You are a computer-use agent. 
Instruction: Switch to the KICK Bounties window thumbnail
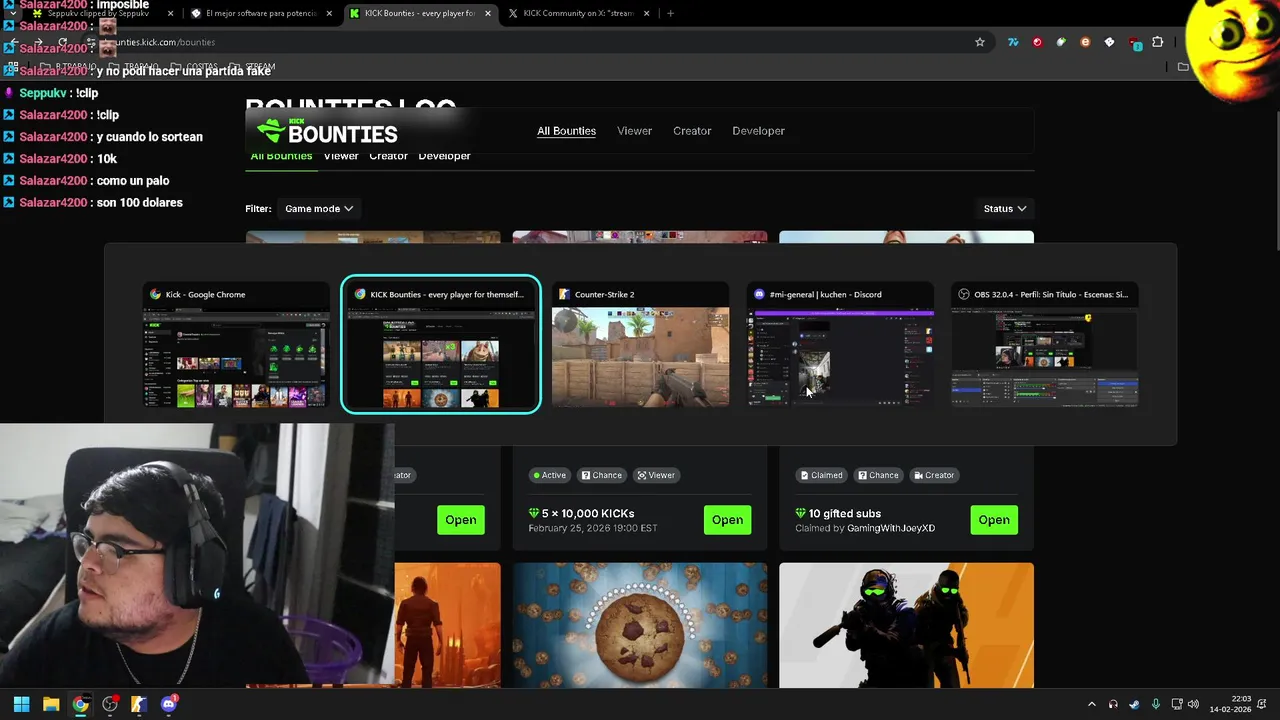(441, 345)
